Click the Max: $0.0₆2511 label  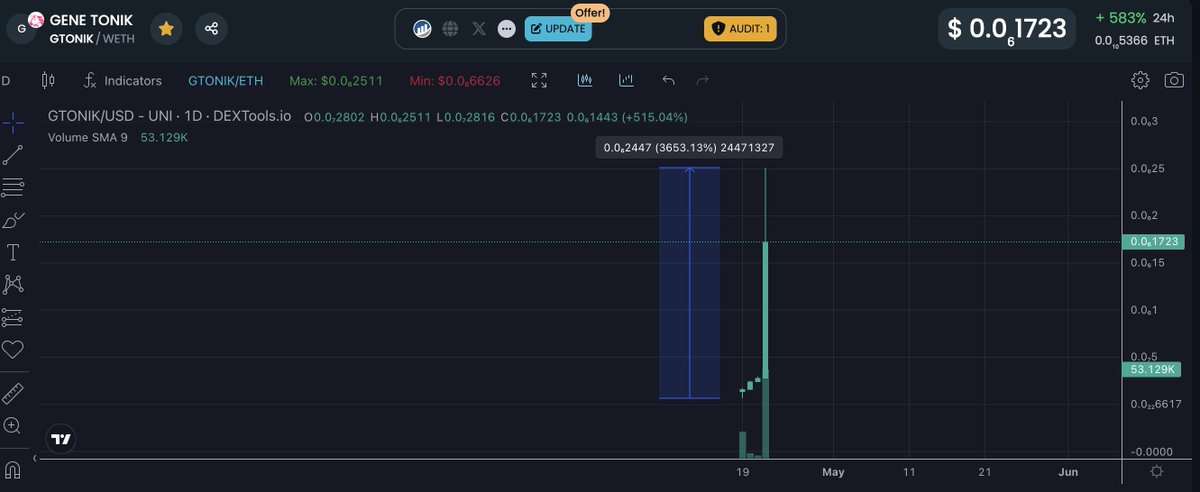[336, 81]
